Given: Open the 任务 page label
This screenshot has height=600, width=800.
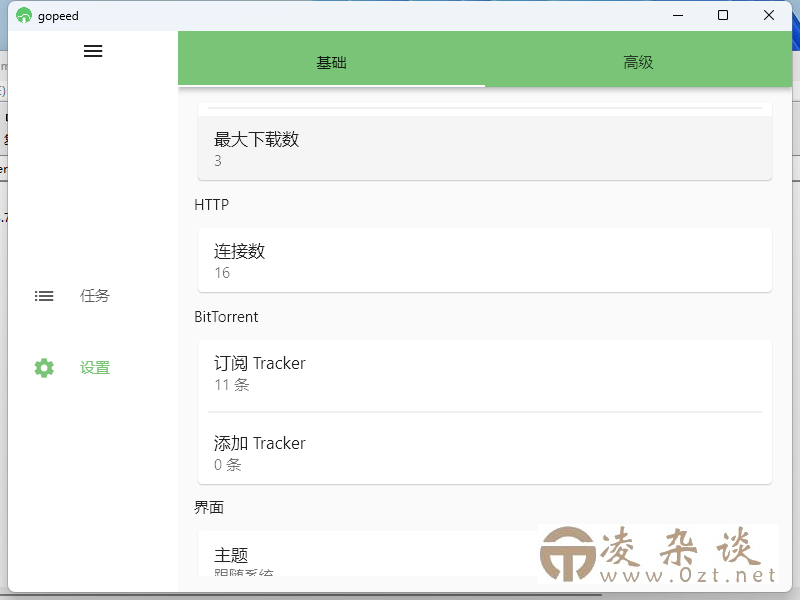Looking at the screenshot, I should (x=95, y=296).
